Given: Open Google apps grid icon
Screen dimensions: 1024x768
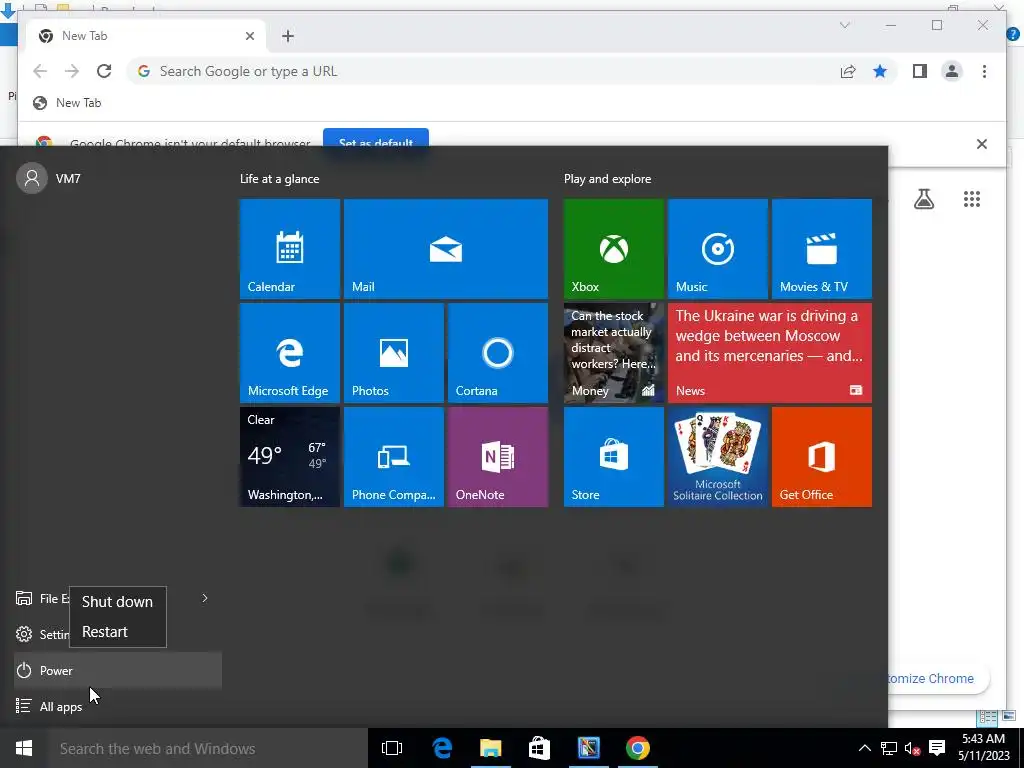Looking at the screenshot, I should point(972,199).
